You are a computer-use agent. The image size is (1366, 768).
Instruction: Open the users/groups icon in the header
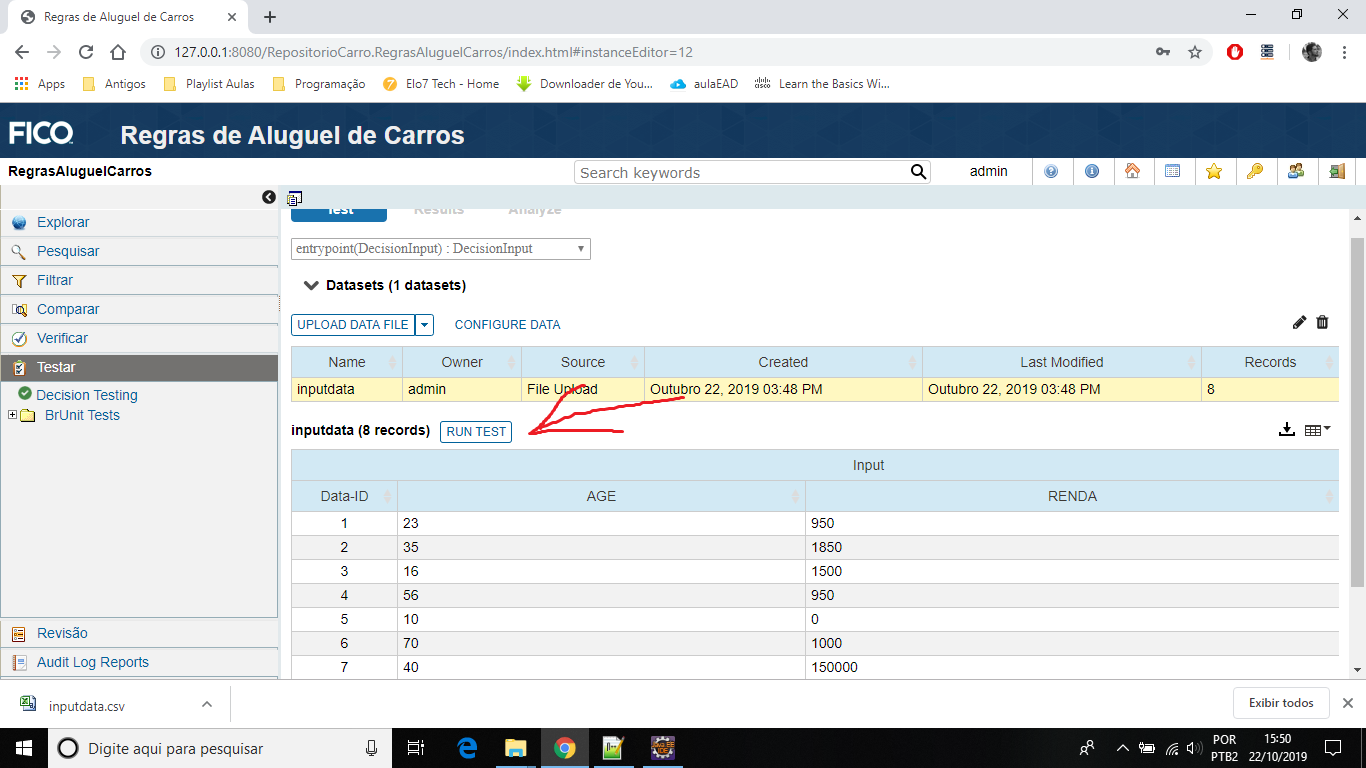(x=1296, y=171)
